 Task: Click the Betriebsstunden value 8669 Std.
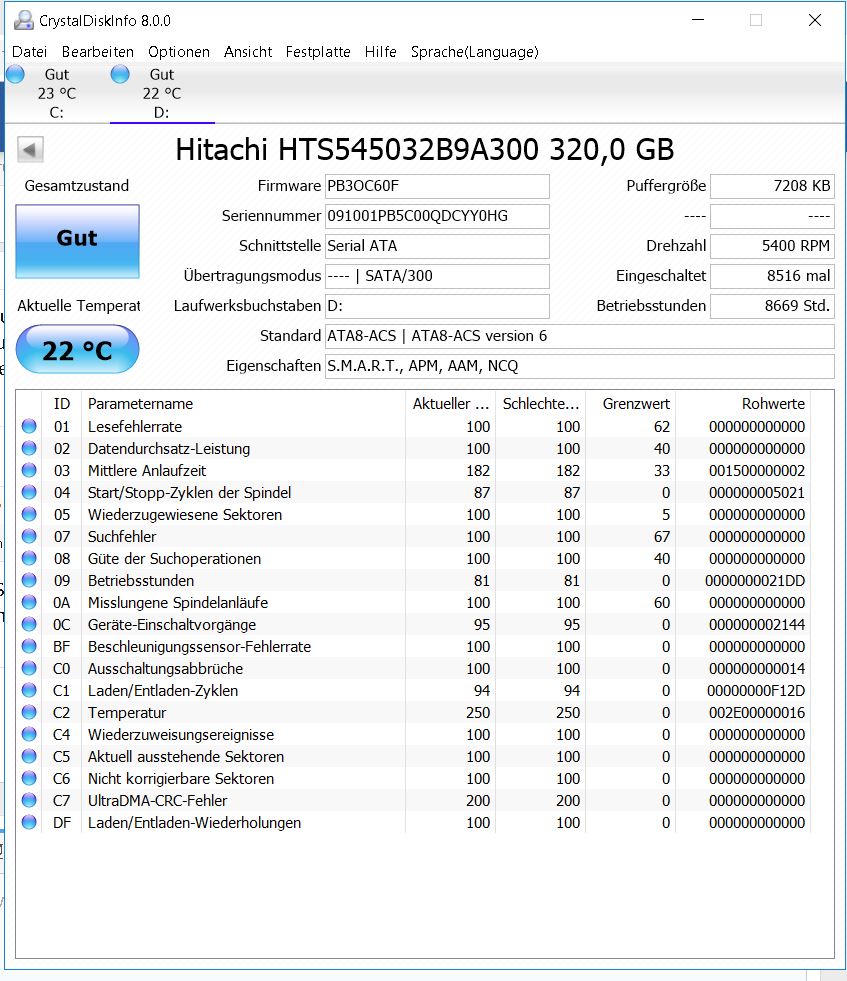[772, 306]
